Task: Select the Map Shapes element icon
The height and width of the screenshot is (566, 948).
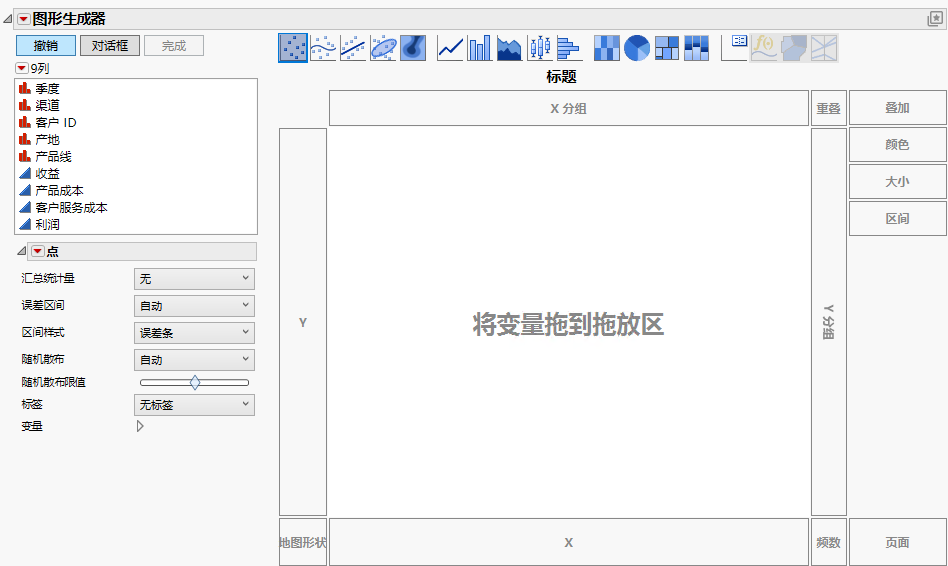Action: (x=794, y=48)
